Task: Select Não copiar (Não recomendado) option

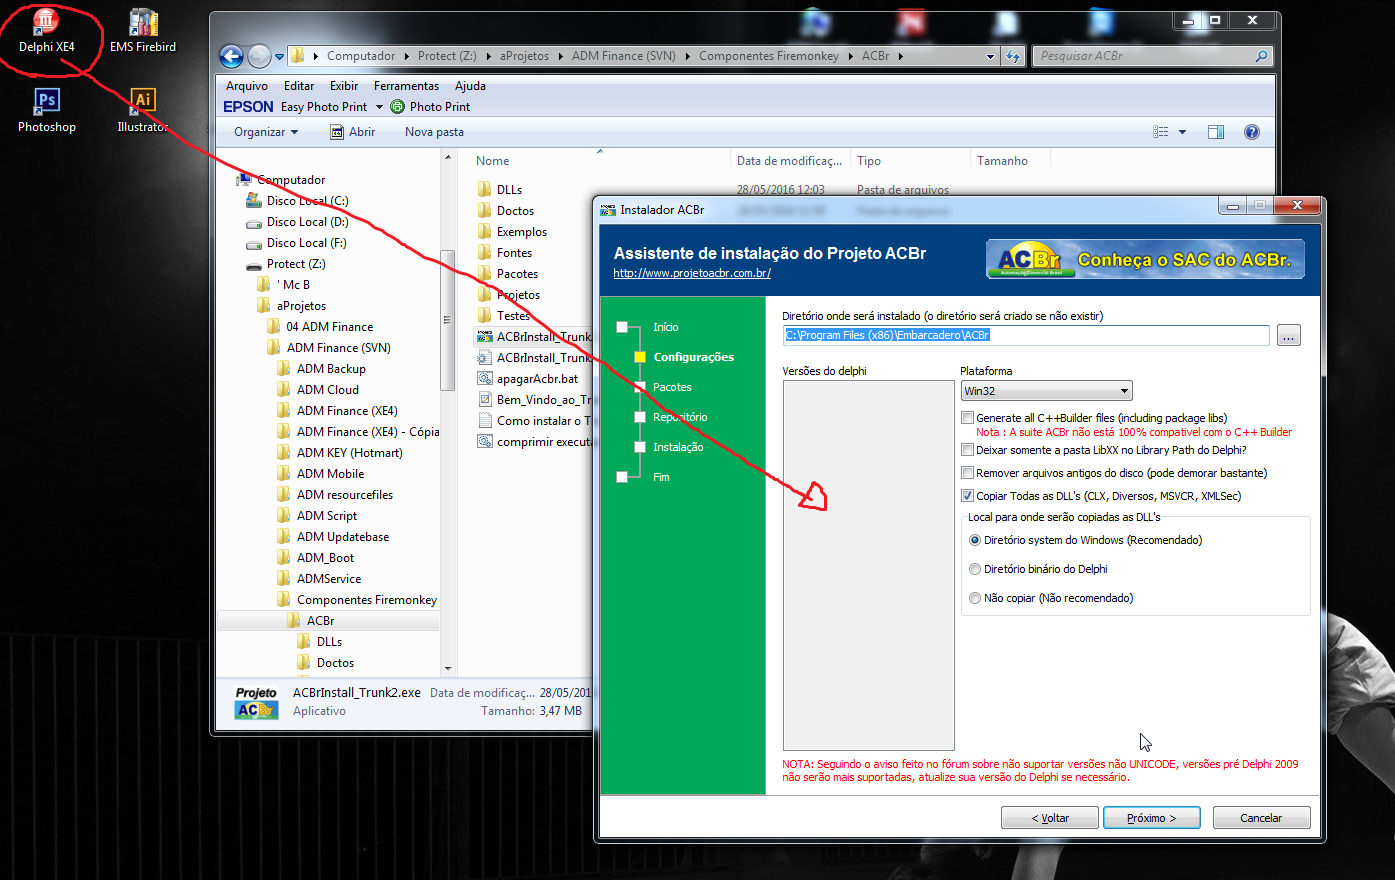Action: point(975,598)
